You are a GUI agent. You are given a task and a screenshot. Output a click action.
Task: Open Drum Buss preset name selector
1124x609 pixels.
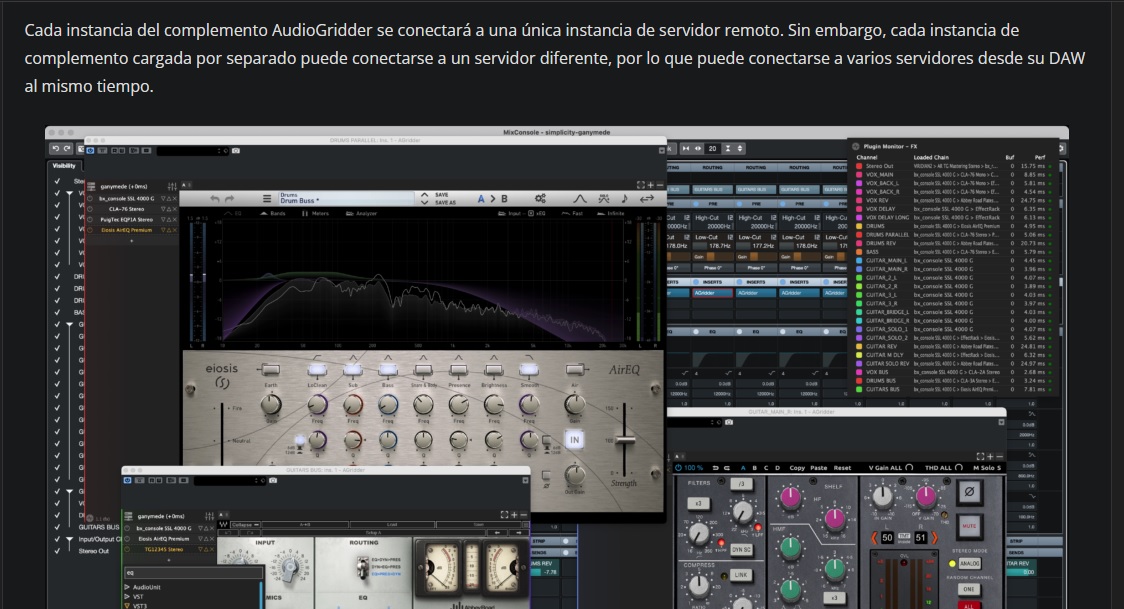[x=346, y=198]
